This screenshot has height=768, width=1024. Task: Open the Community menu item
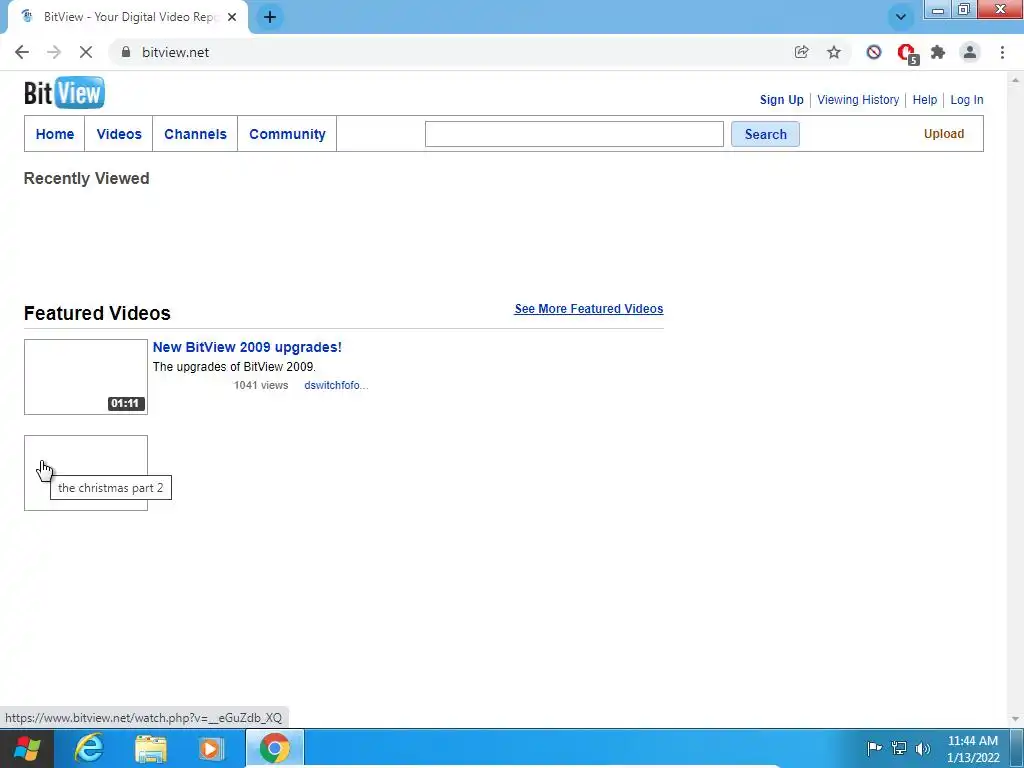287,134
